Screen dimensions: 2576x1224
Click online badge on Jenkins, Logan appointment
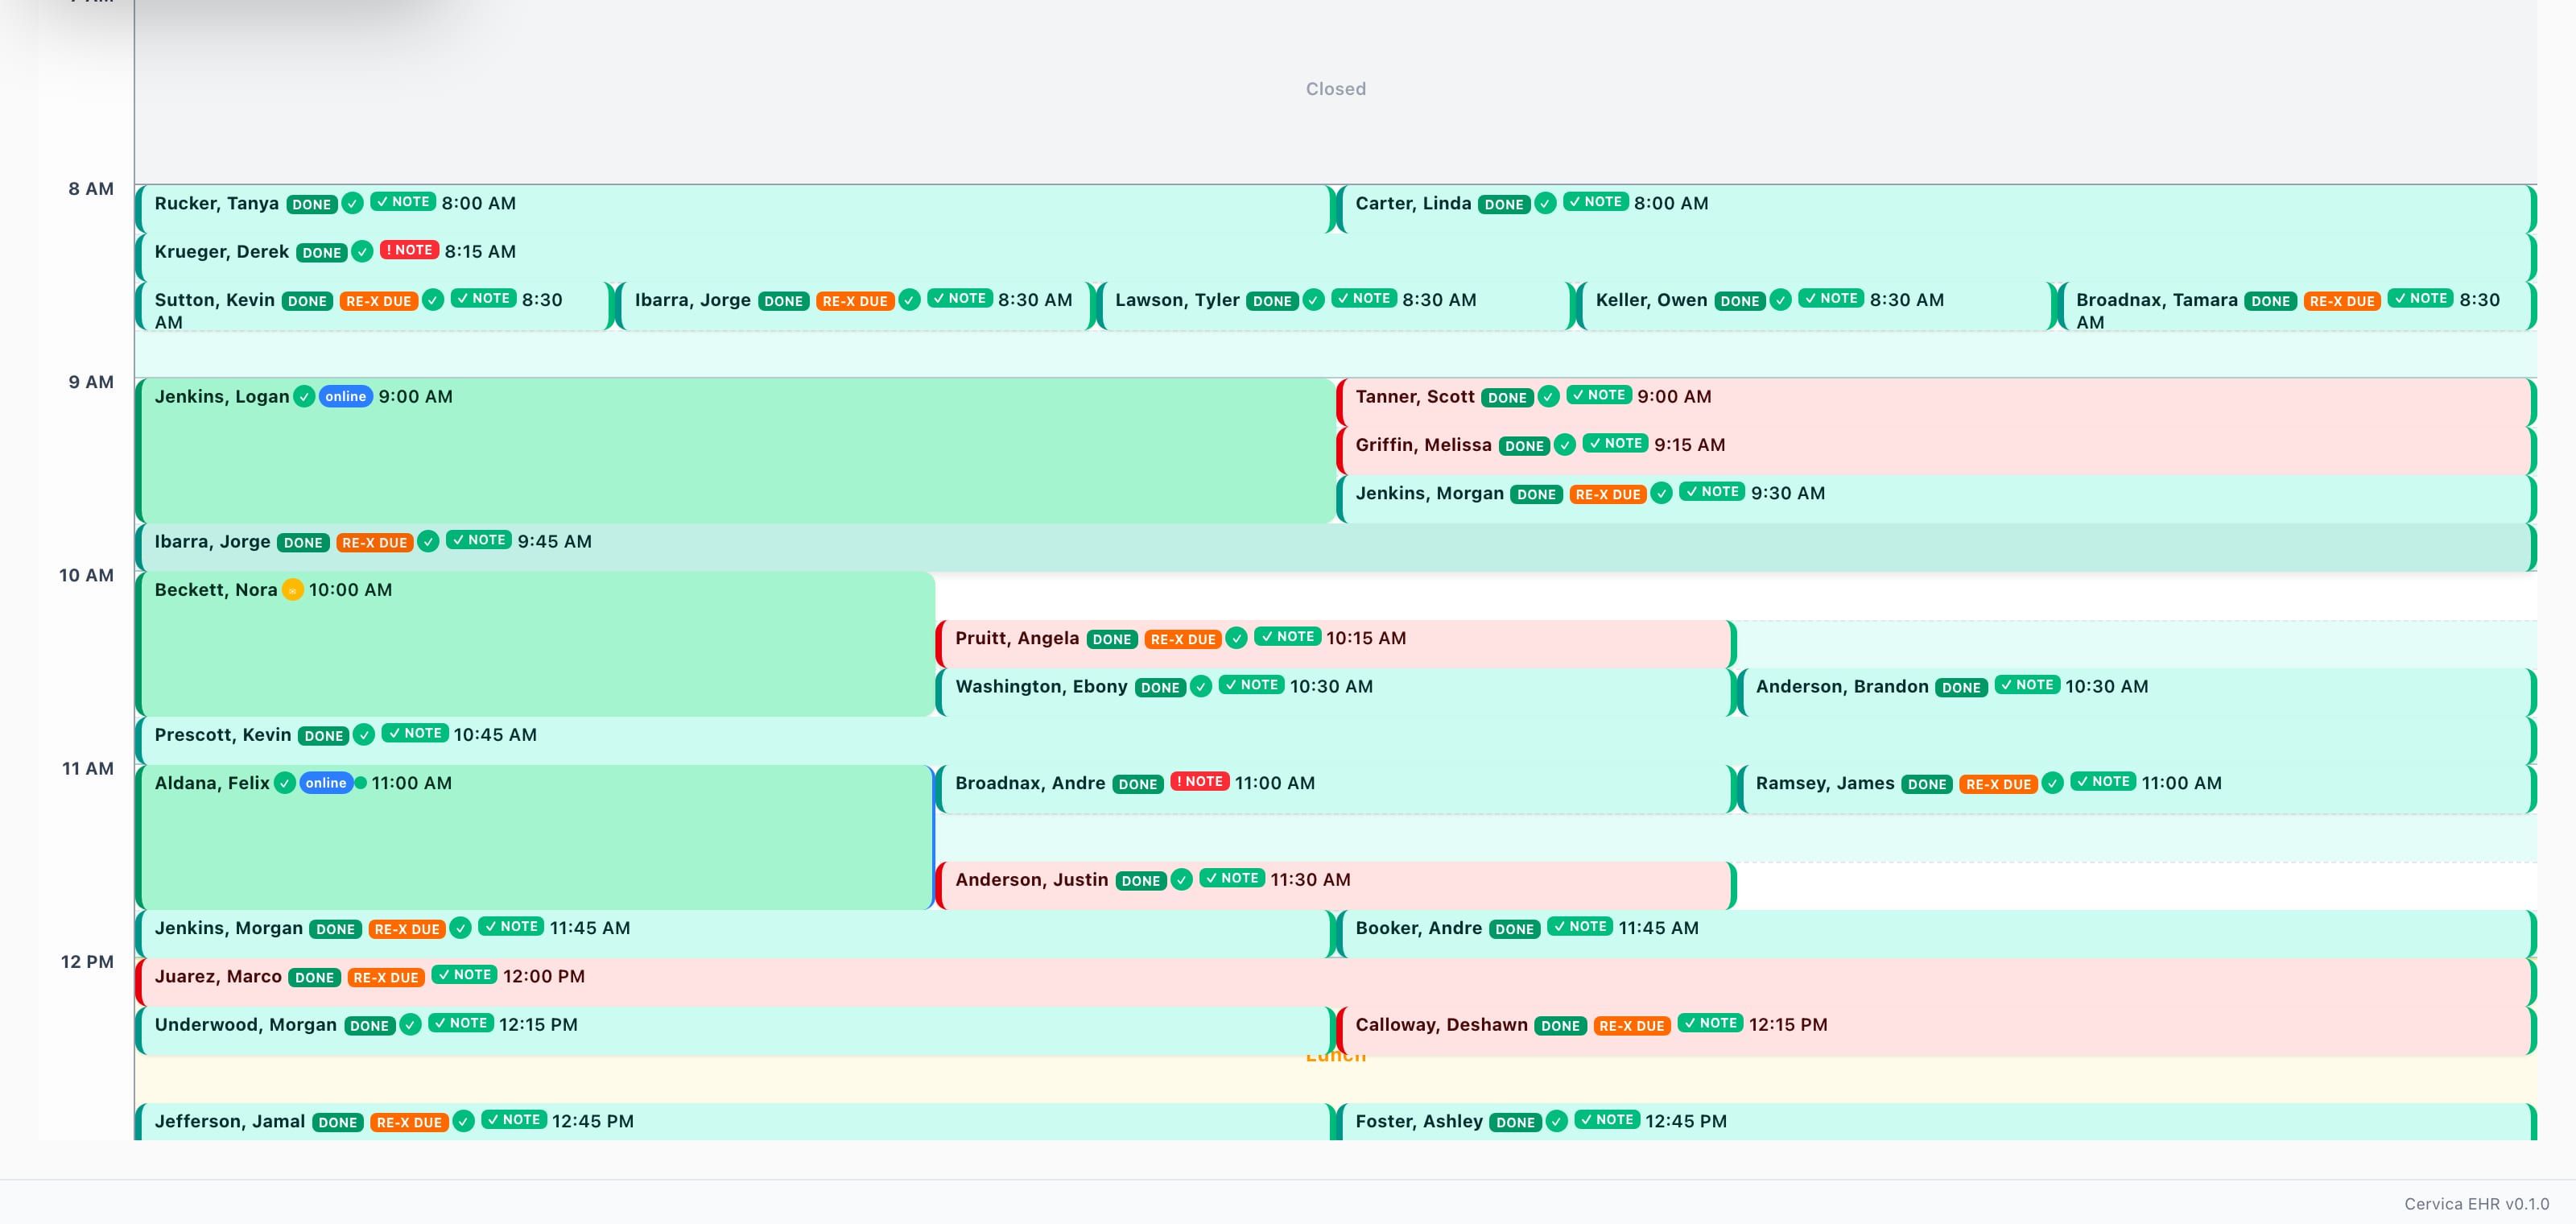pos(345,396)
